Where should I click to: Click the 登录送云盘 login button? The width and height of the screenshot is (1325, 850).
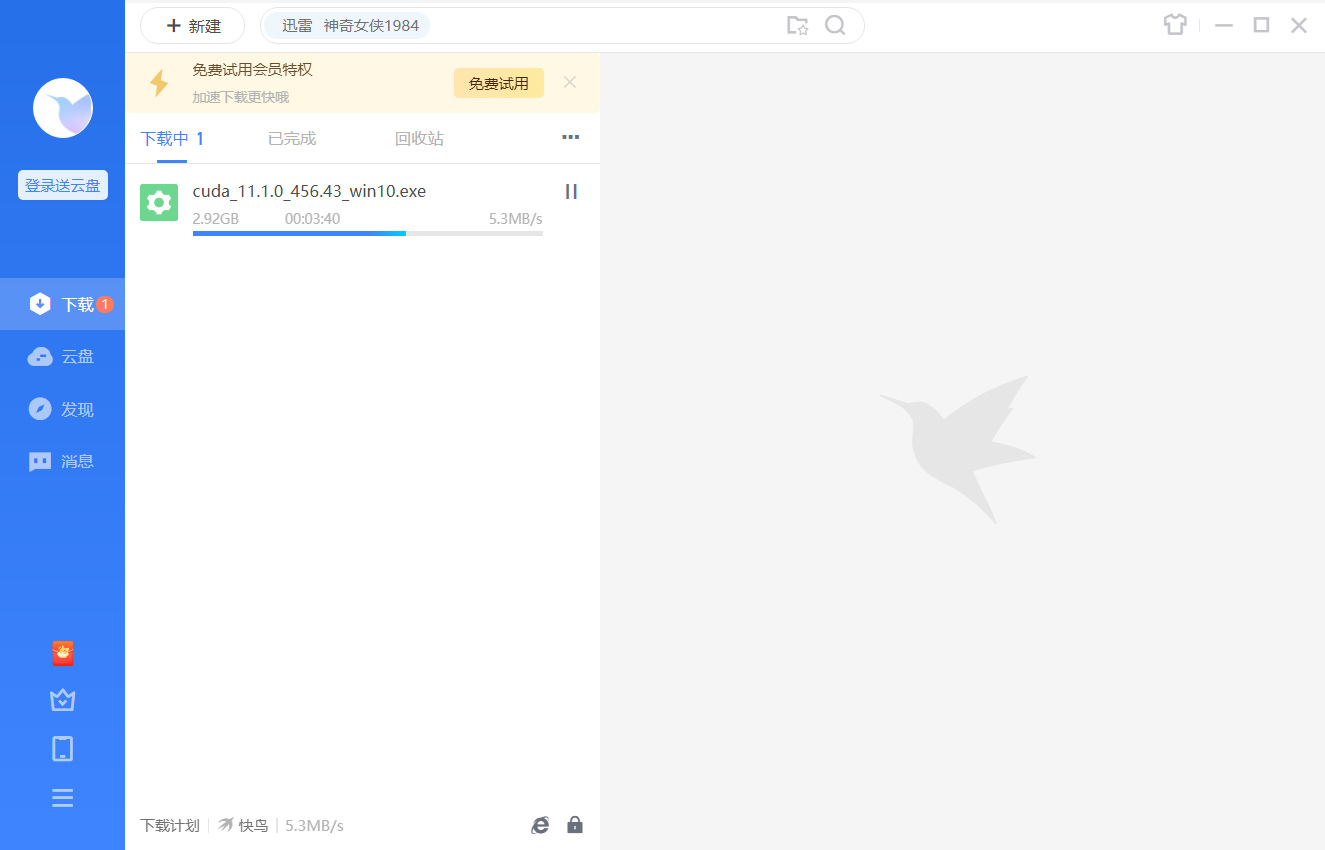62,185
